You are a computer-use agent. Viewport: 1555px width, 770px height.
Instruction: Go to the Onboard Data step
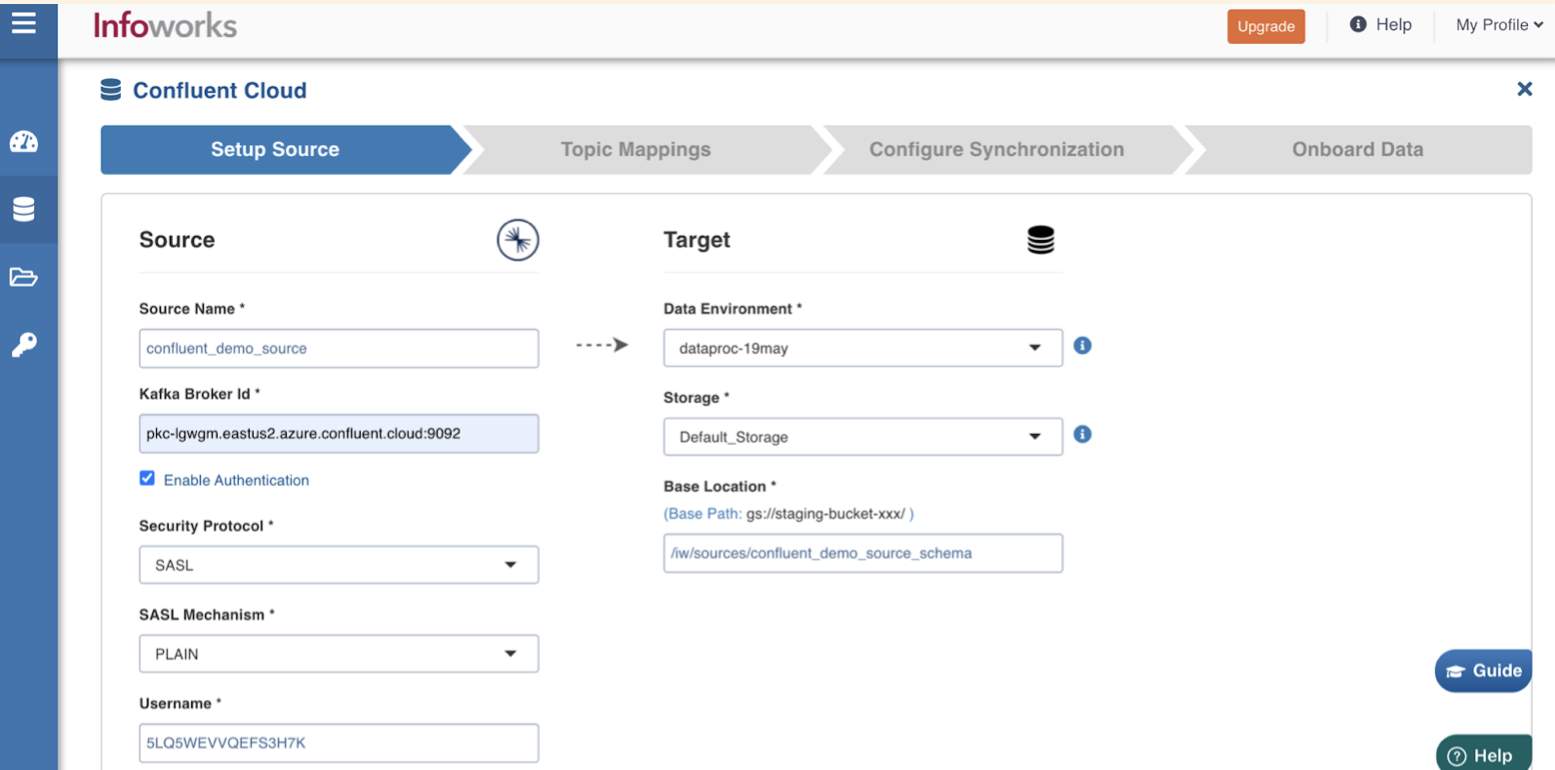tap(1358, 150)
